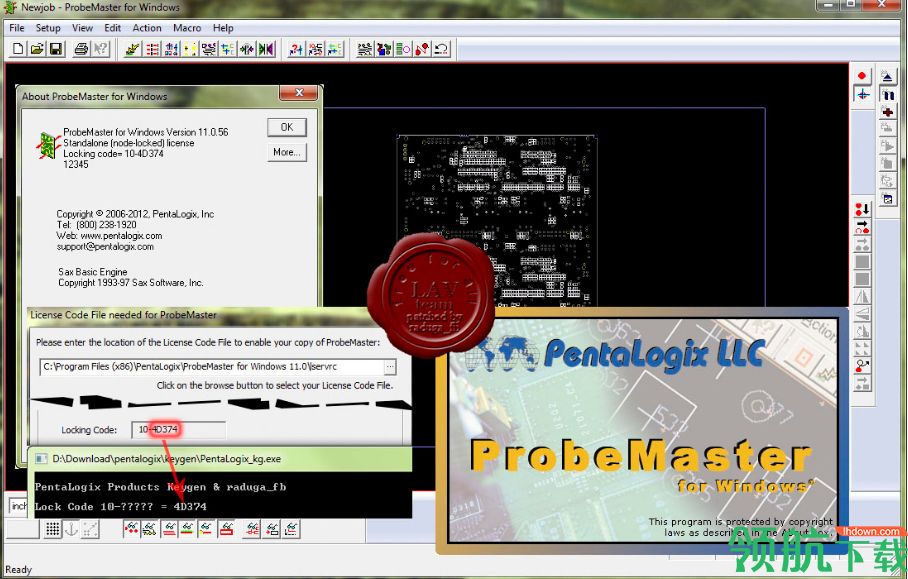908x579 pixels.
Task: Click the ProbeMaster splash screen image
Action: point(643,431)
